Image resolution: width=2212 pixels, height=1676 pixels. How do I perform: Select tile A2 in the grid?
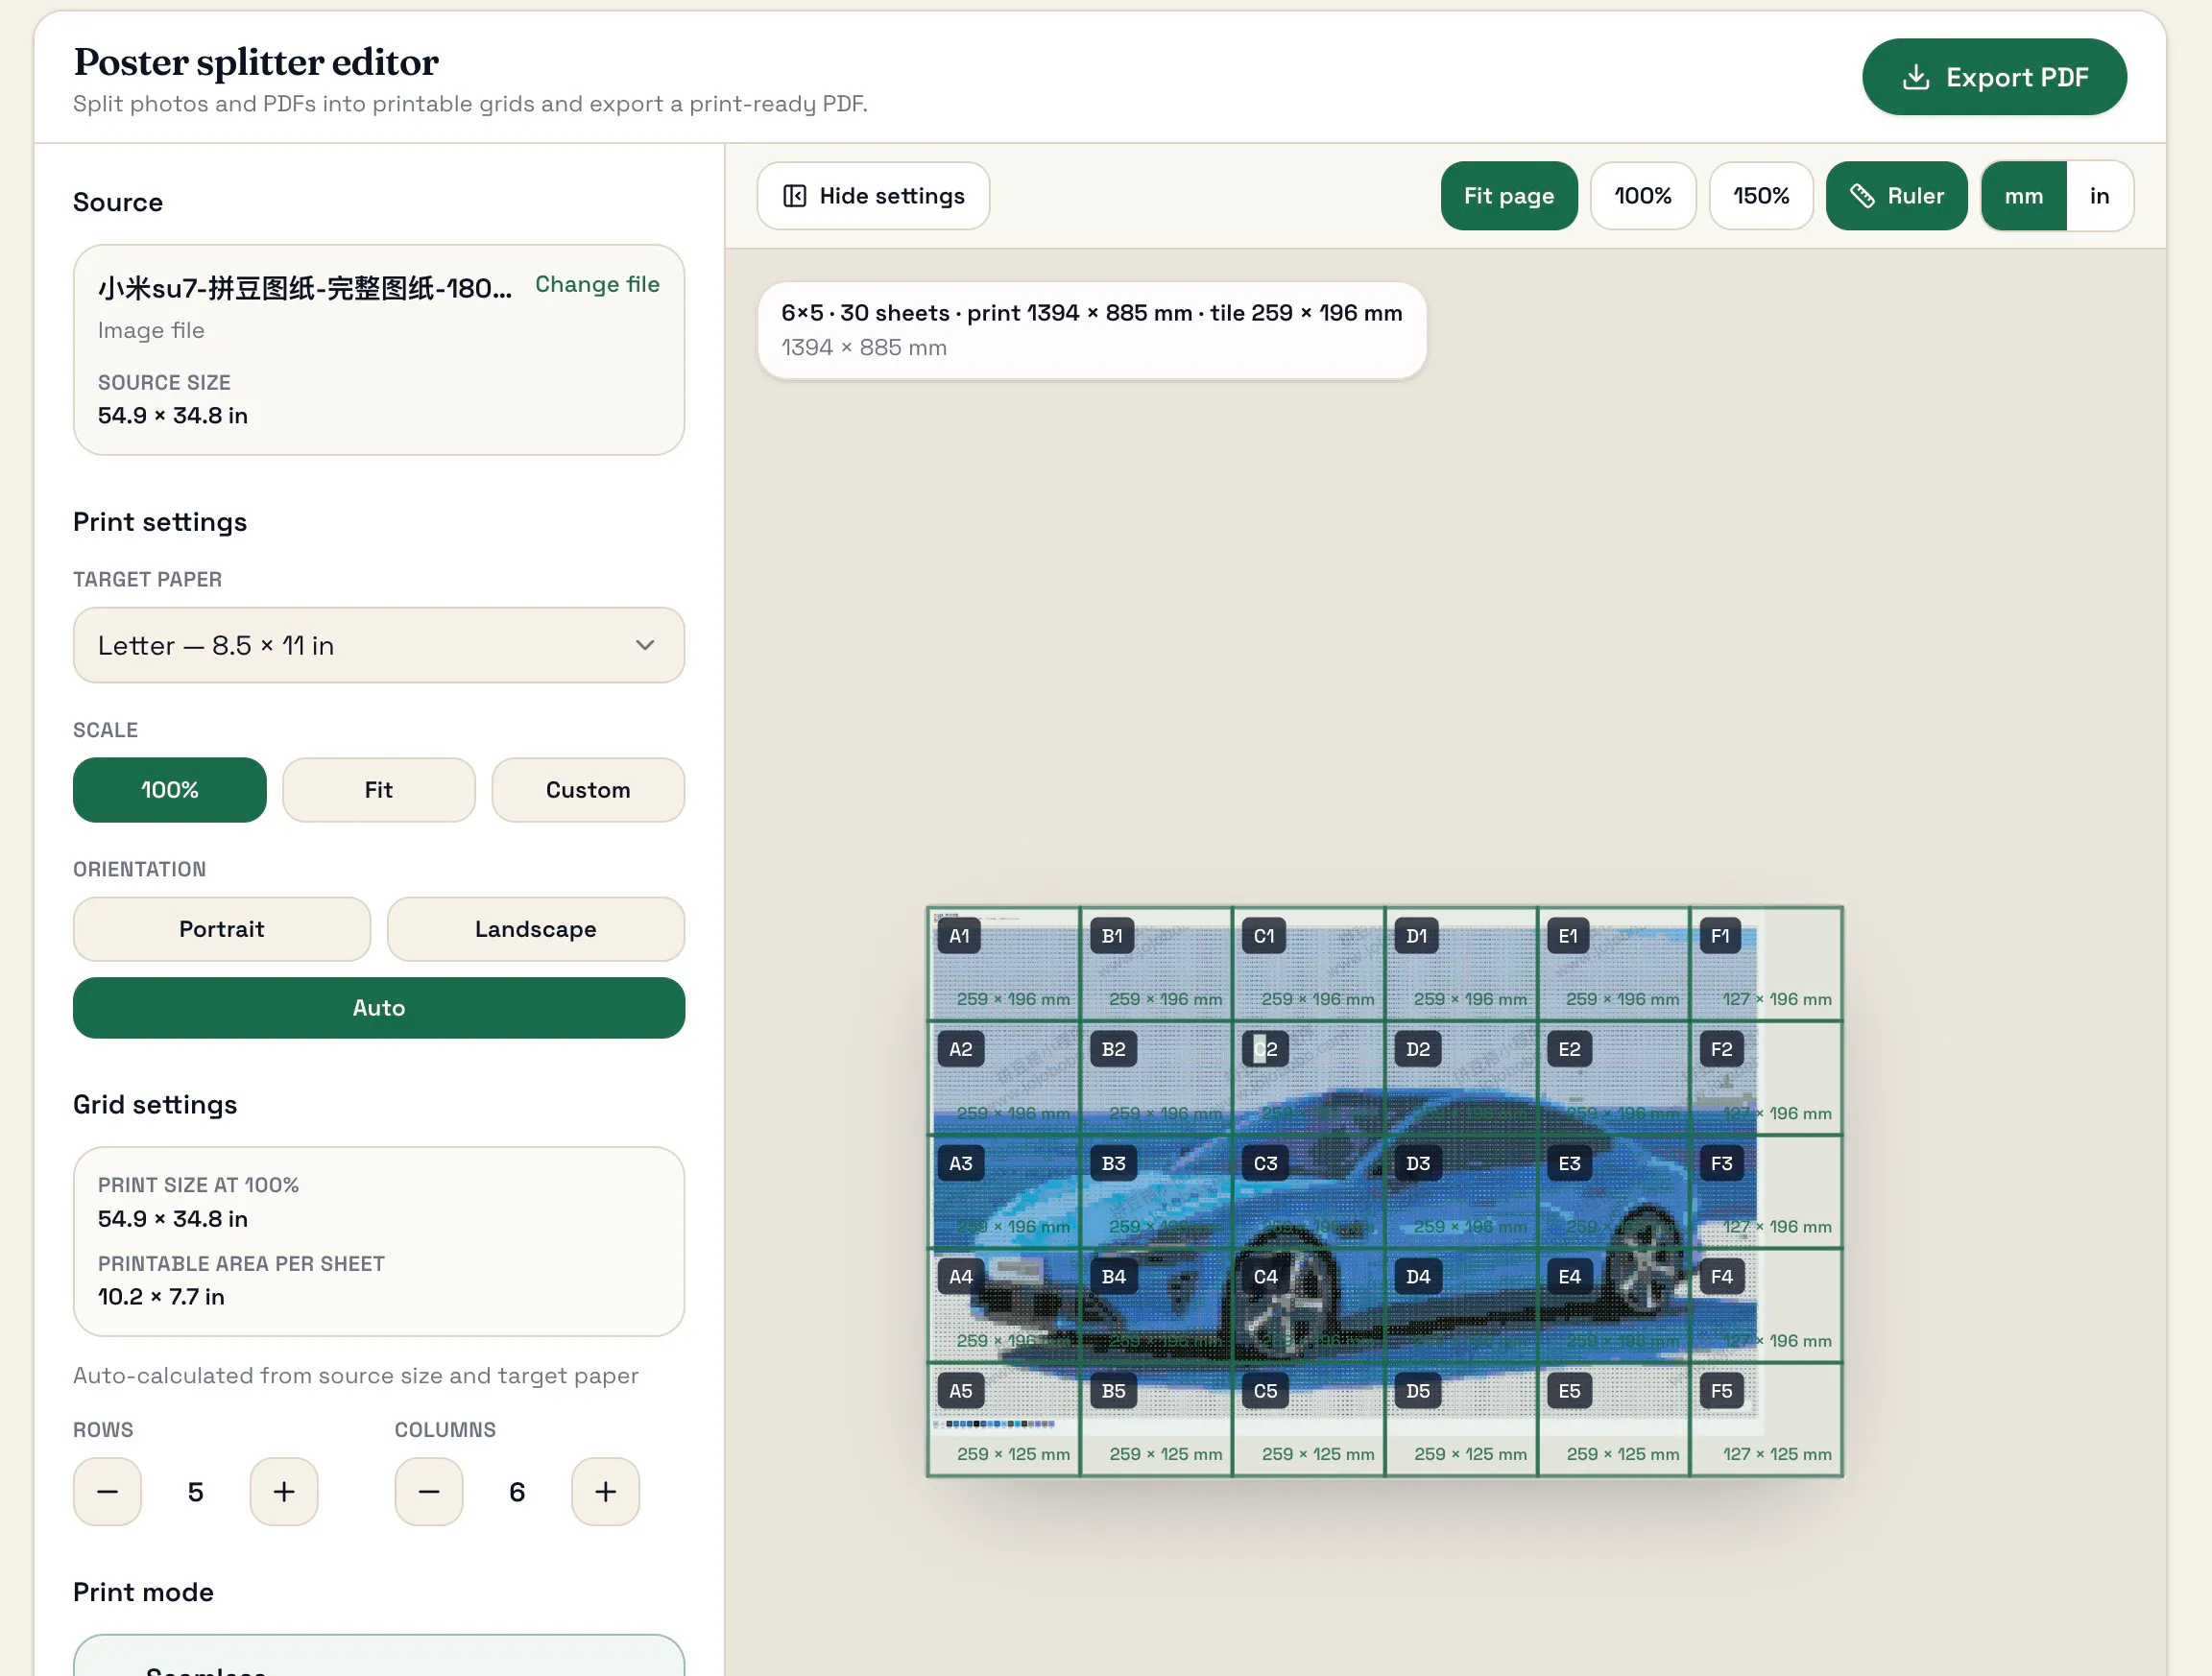1004,1078
